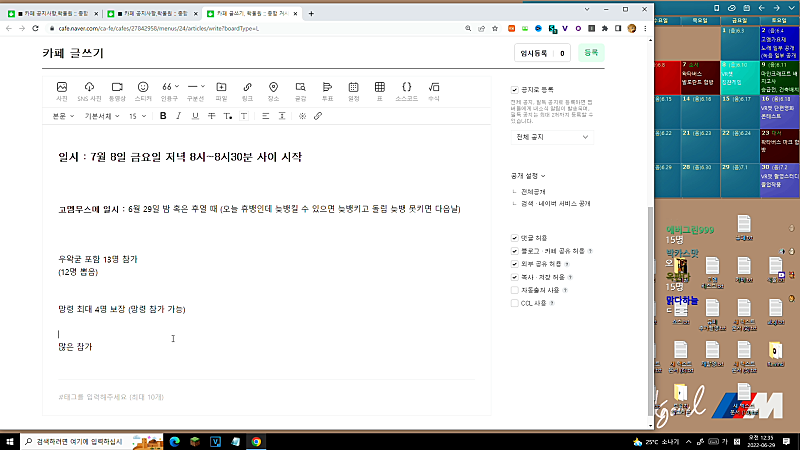Open the 전체 공지 dropdown
The width and height of the screenshot is (800, 450).
pyautogui.click(x=552, y=137)
